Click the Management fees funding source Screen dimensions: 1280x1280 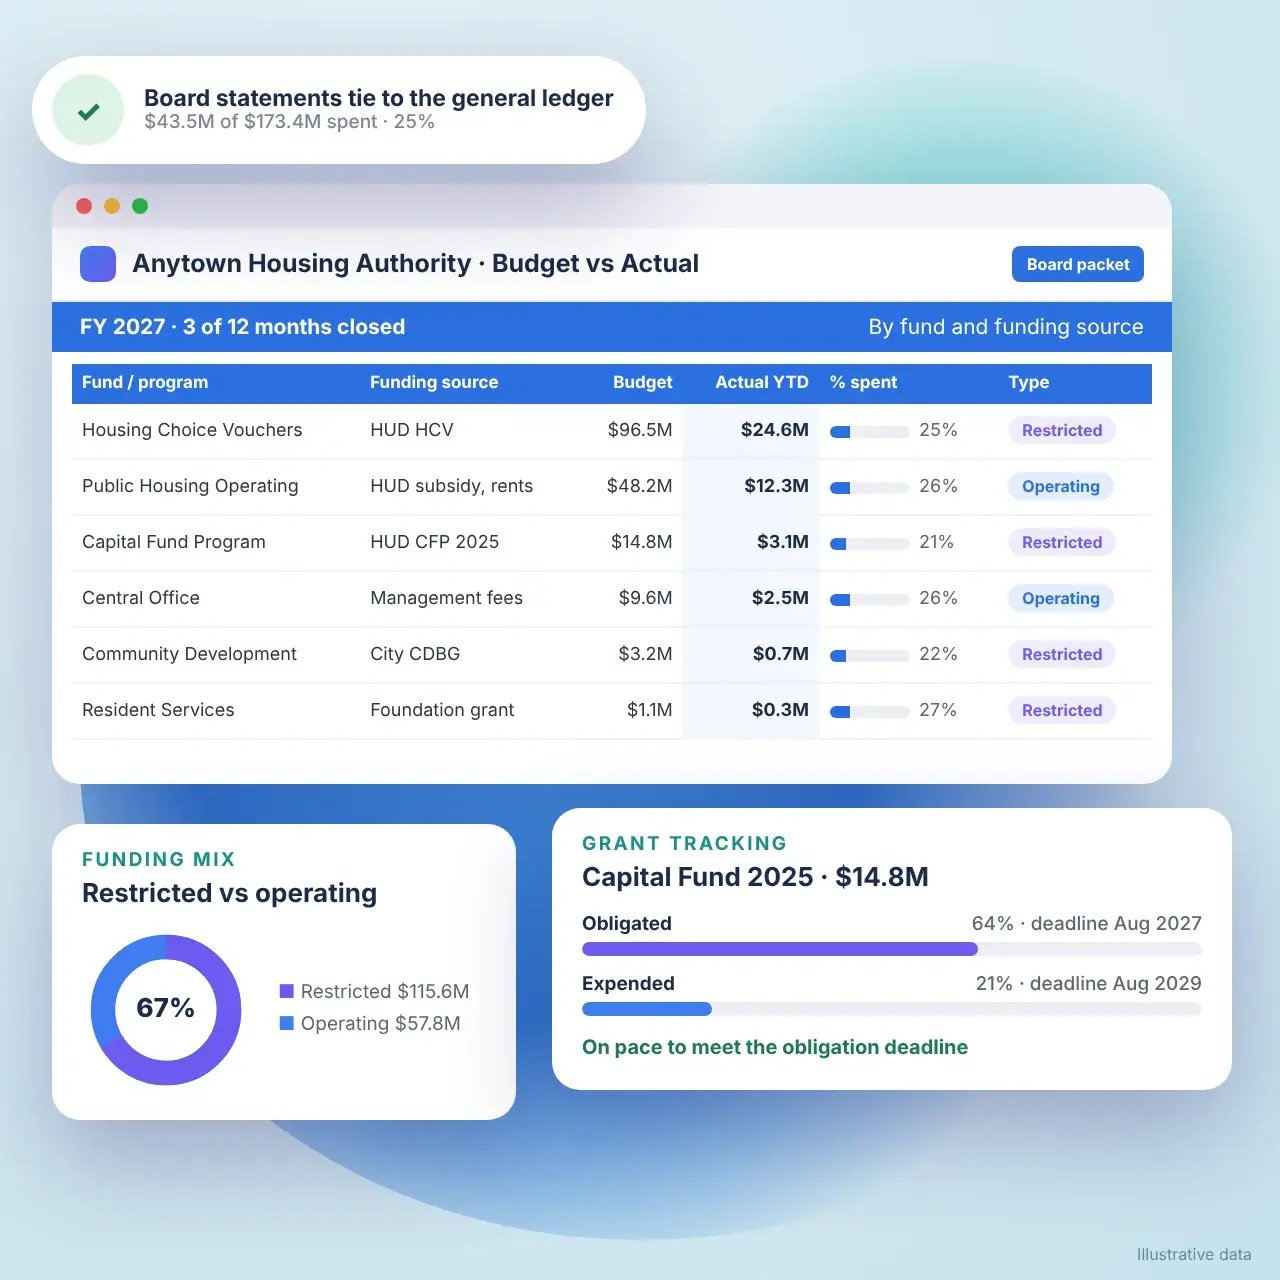pos(447,598)
